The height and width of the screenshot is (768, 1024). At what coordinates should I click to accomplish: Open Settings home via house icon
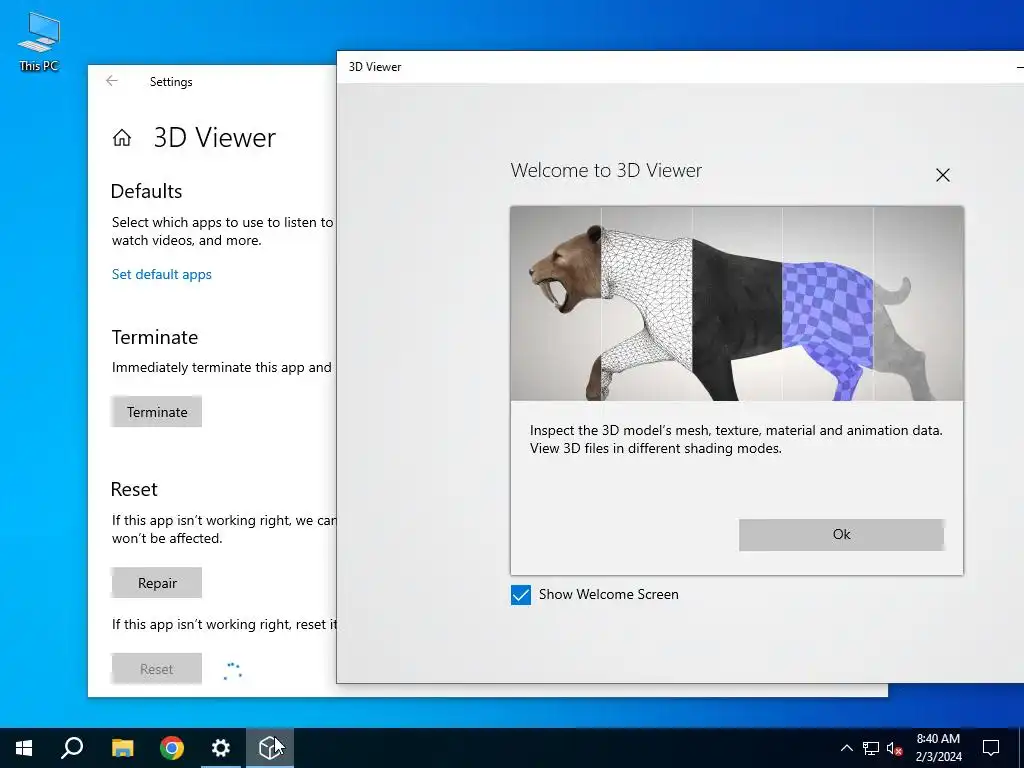point(121,138)
